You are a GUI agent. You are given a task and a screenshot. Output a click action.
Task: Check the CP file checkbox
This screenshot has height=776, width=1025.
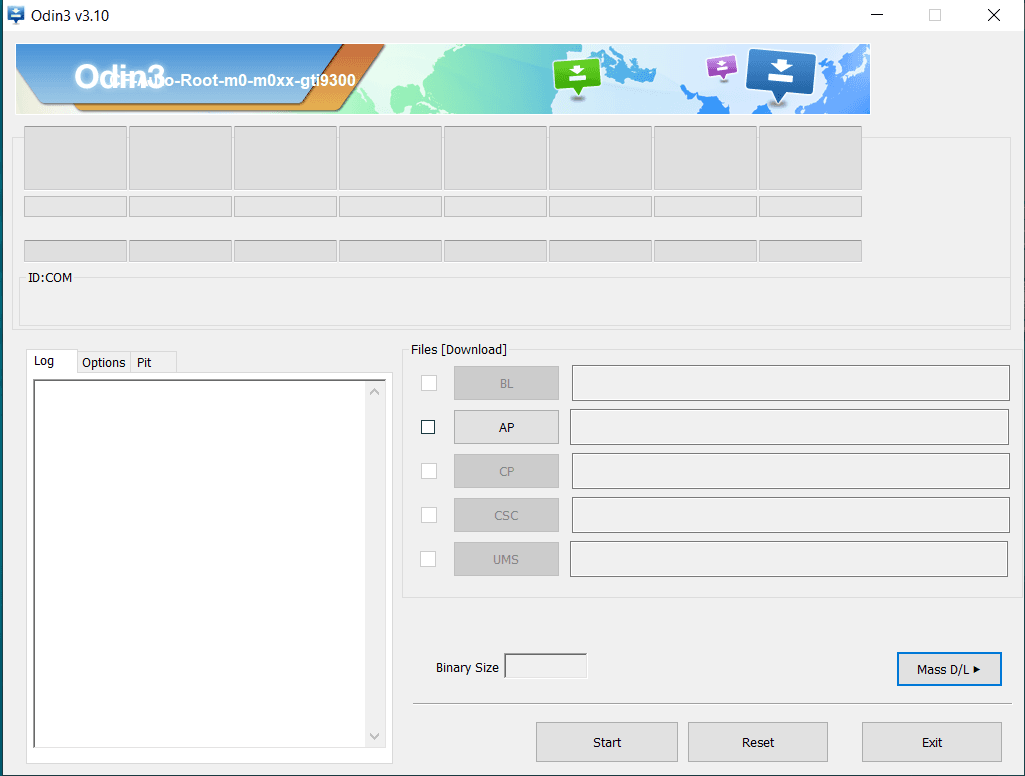[429, 471]
